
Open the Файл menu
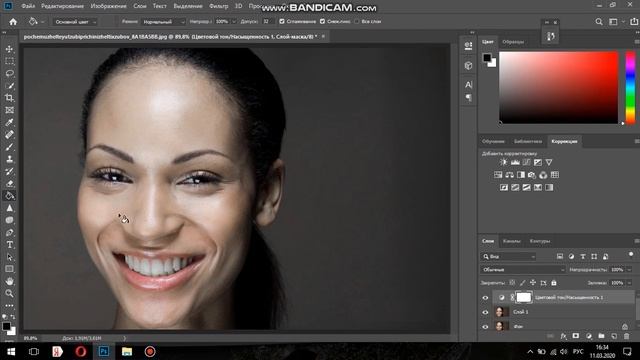[28, 6]
